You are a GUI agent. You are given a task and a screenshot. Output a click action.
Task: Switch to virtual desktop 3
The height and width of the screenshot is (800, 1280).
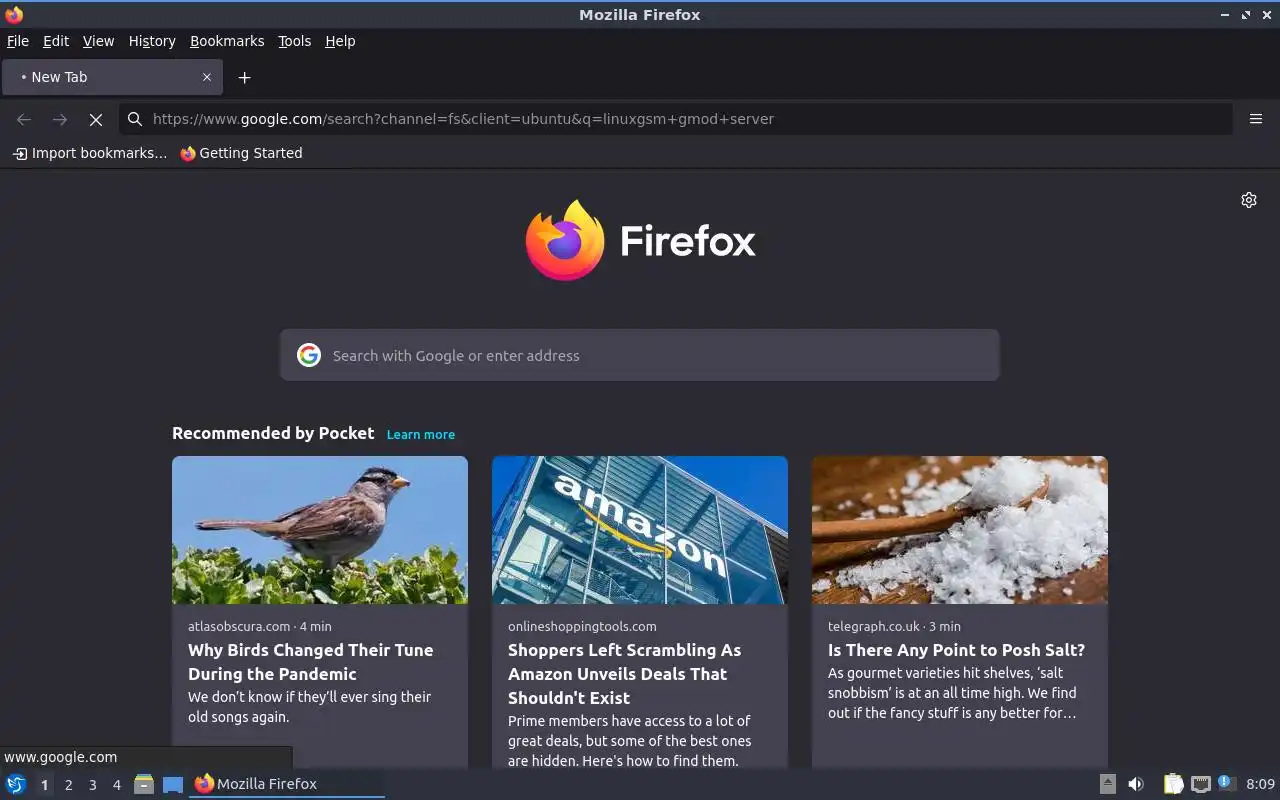(92, 785)
